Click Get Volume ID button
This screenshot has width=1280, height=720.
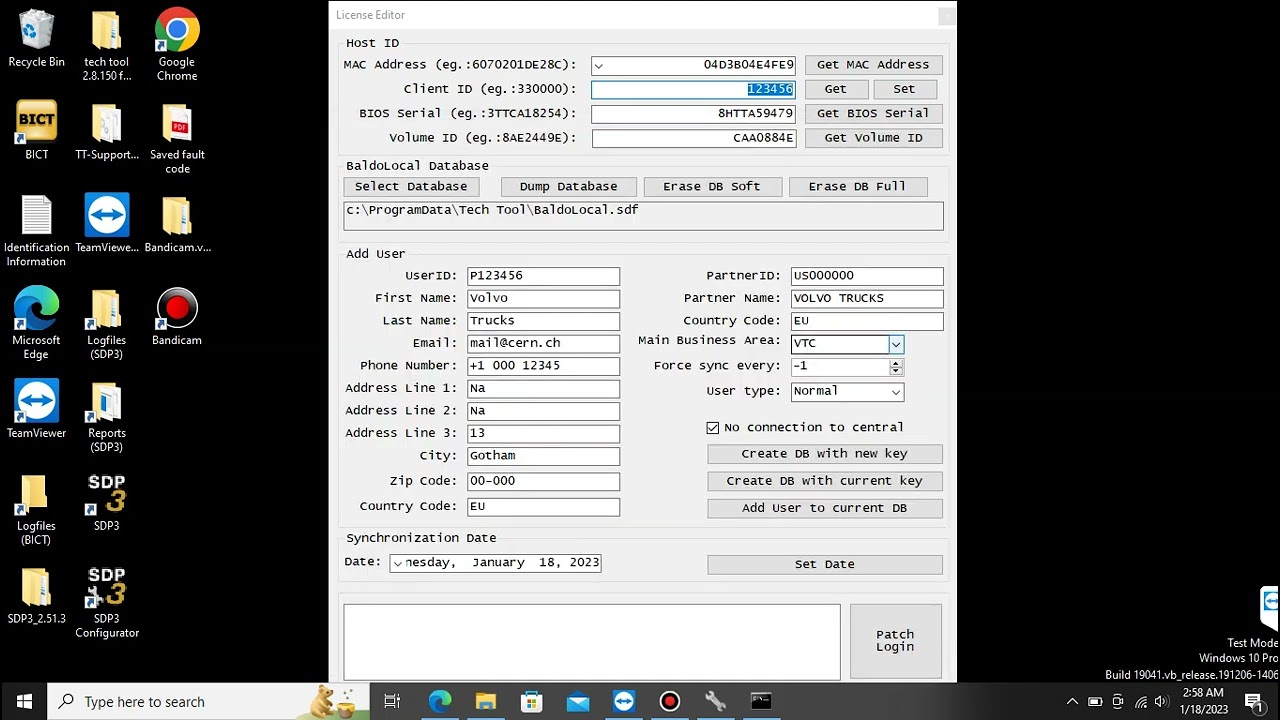coord(873,138)
